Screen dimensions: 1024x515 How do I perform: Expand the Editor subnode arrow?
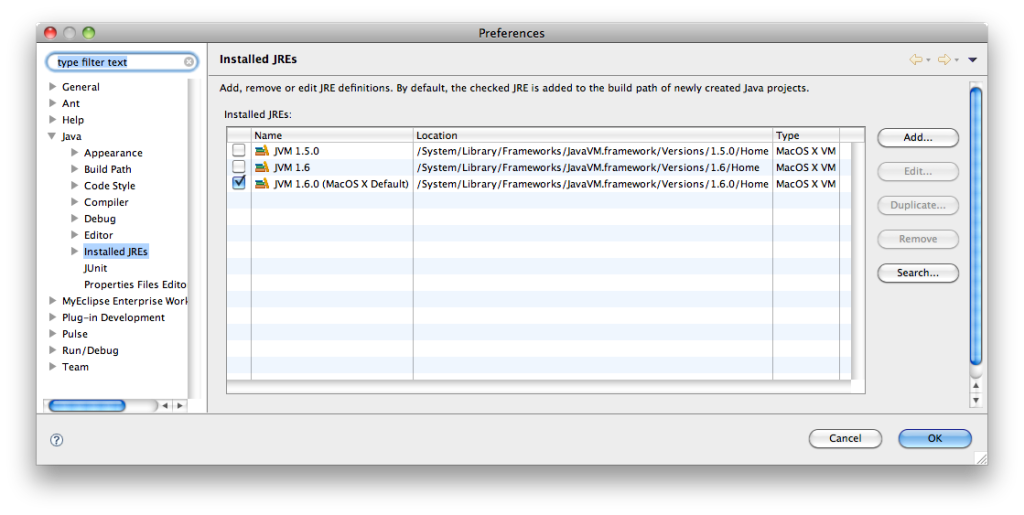(x=74, y=234)
